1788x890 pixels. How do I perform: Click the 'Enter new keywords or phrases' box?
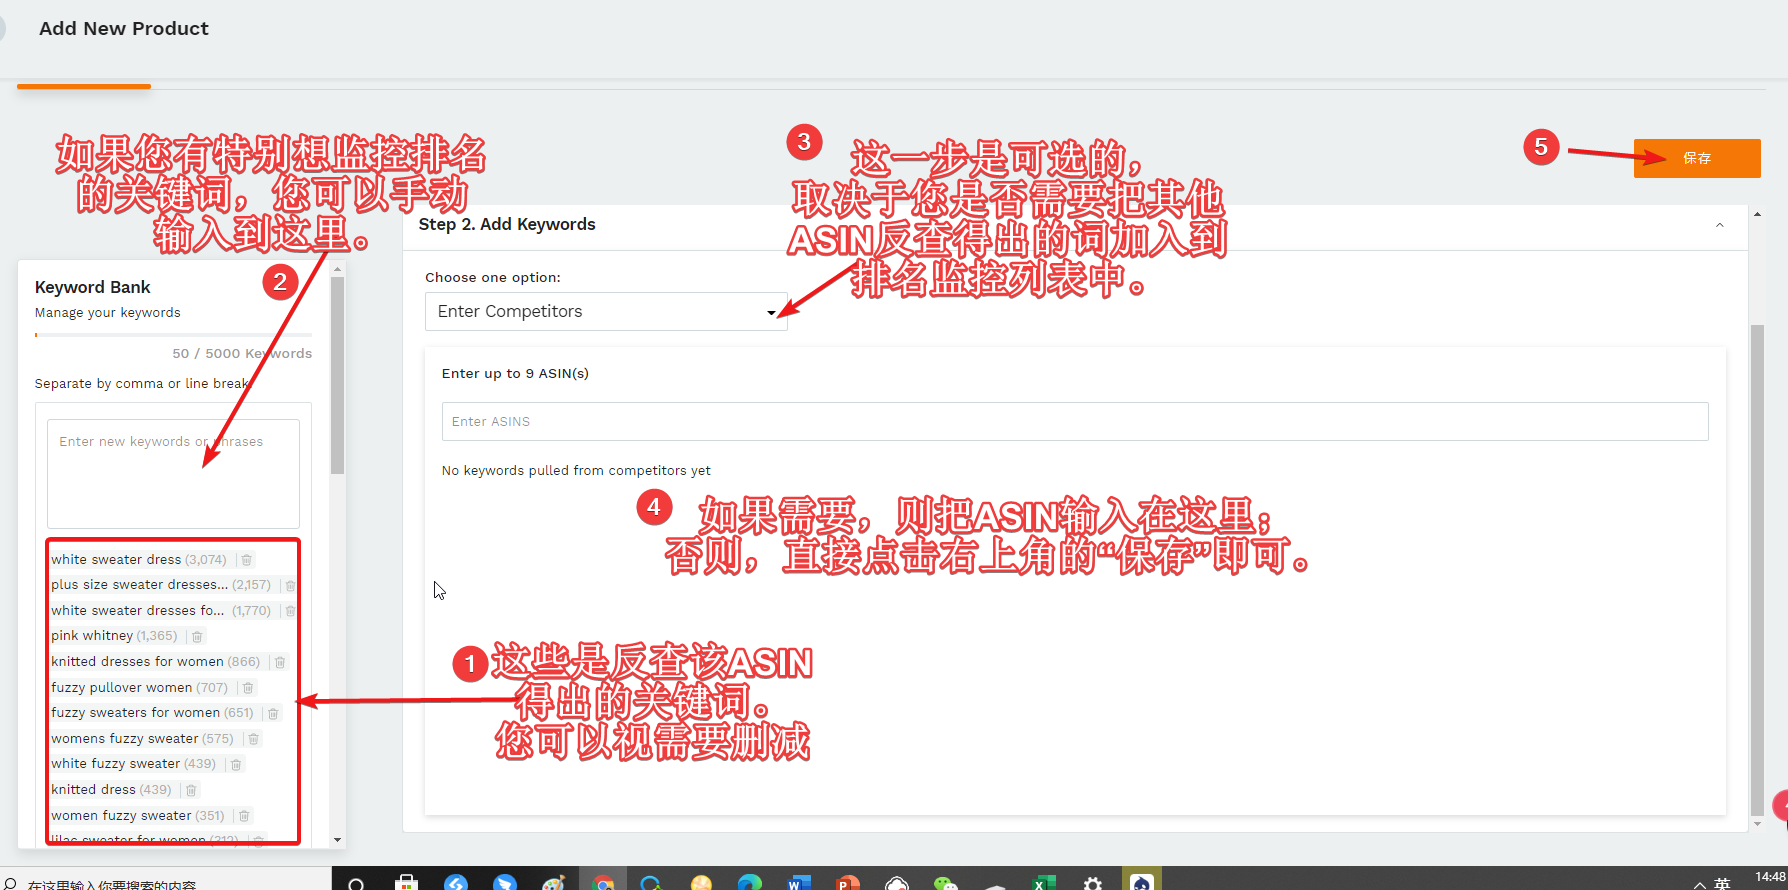point(173,473)
